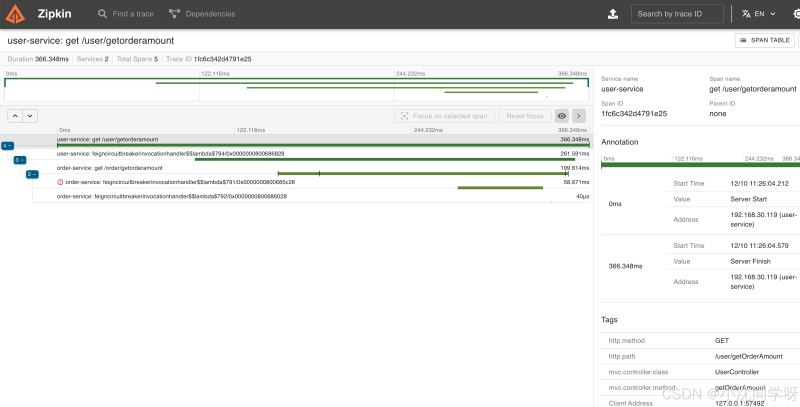Click the Total Spans 5 label

tap(137, 59)
